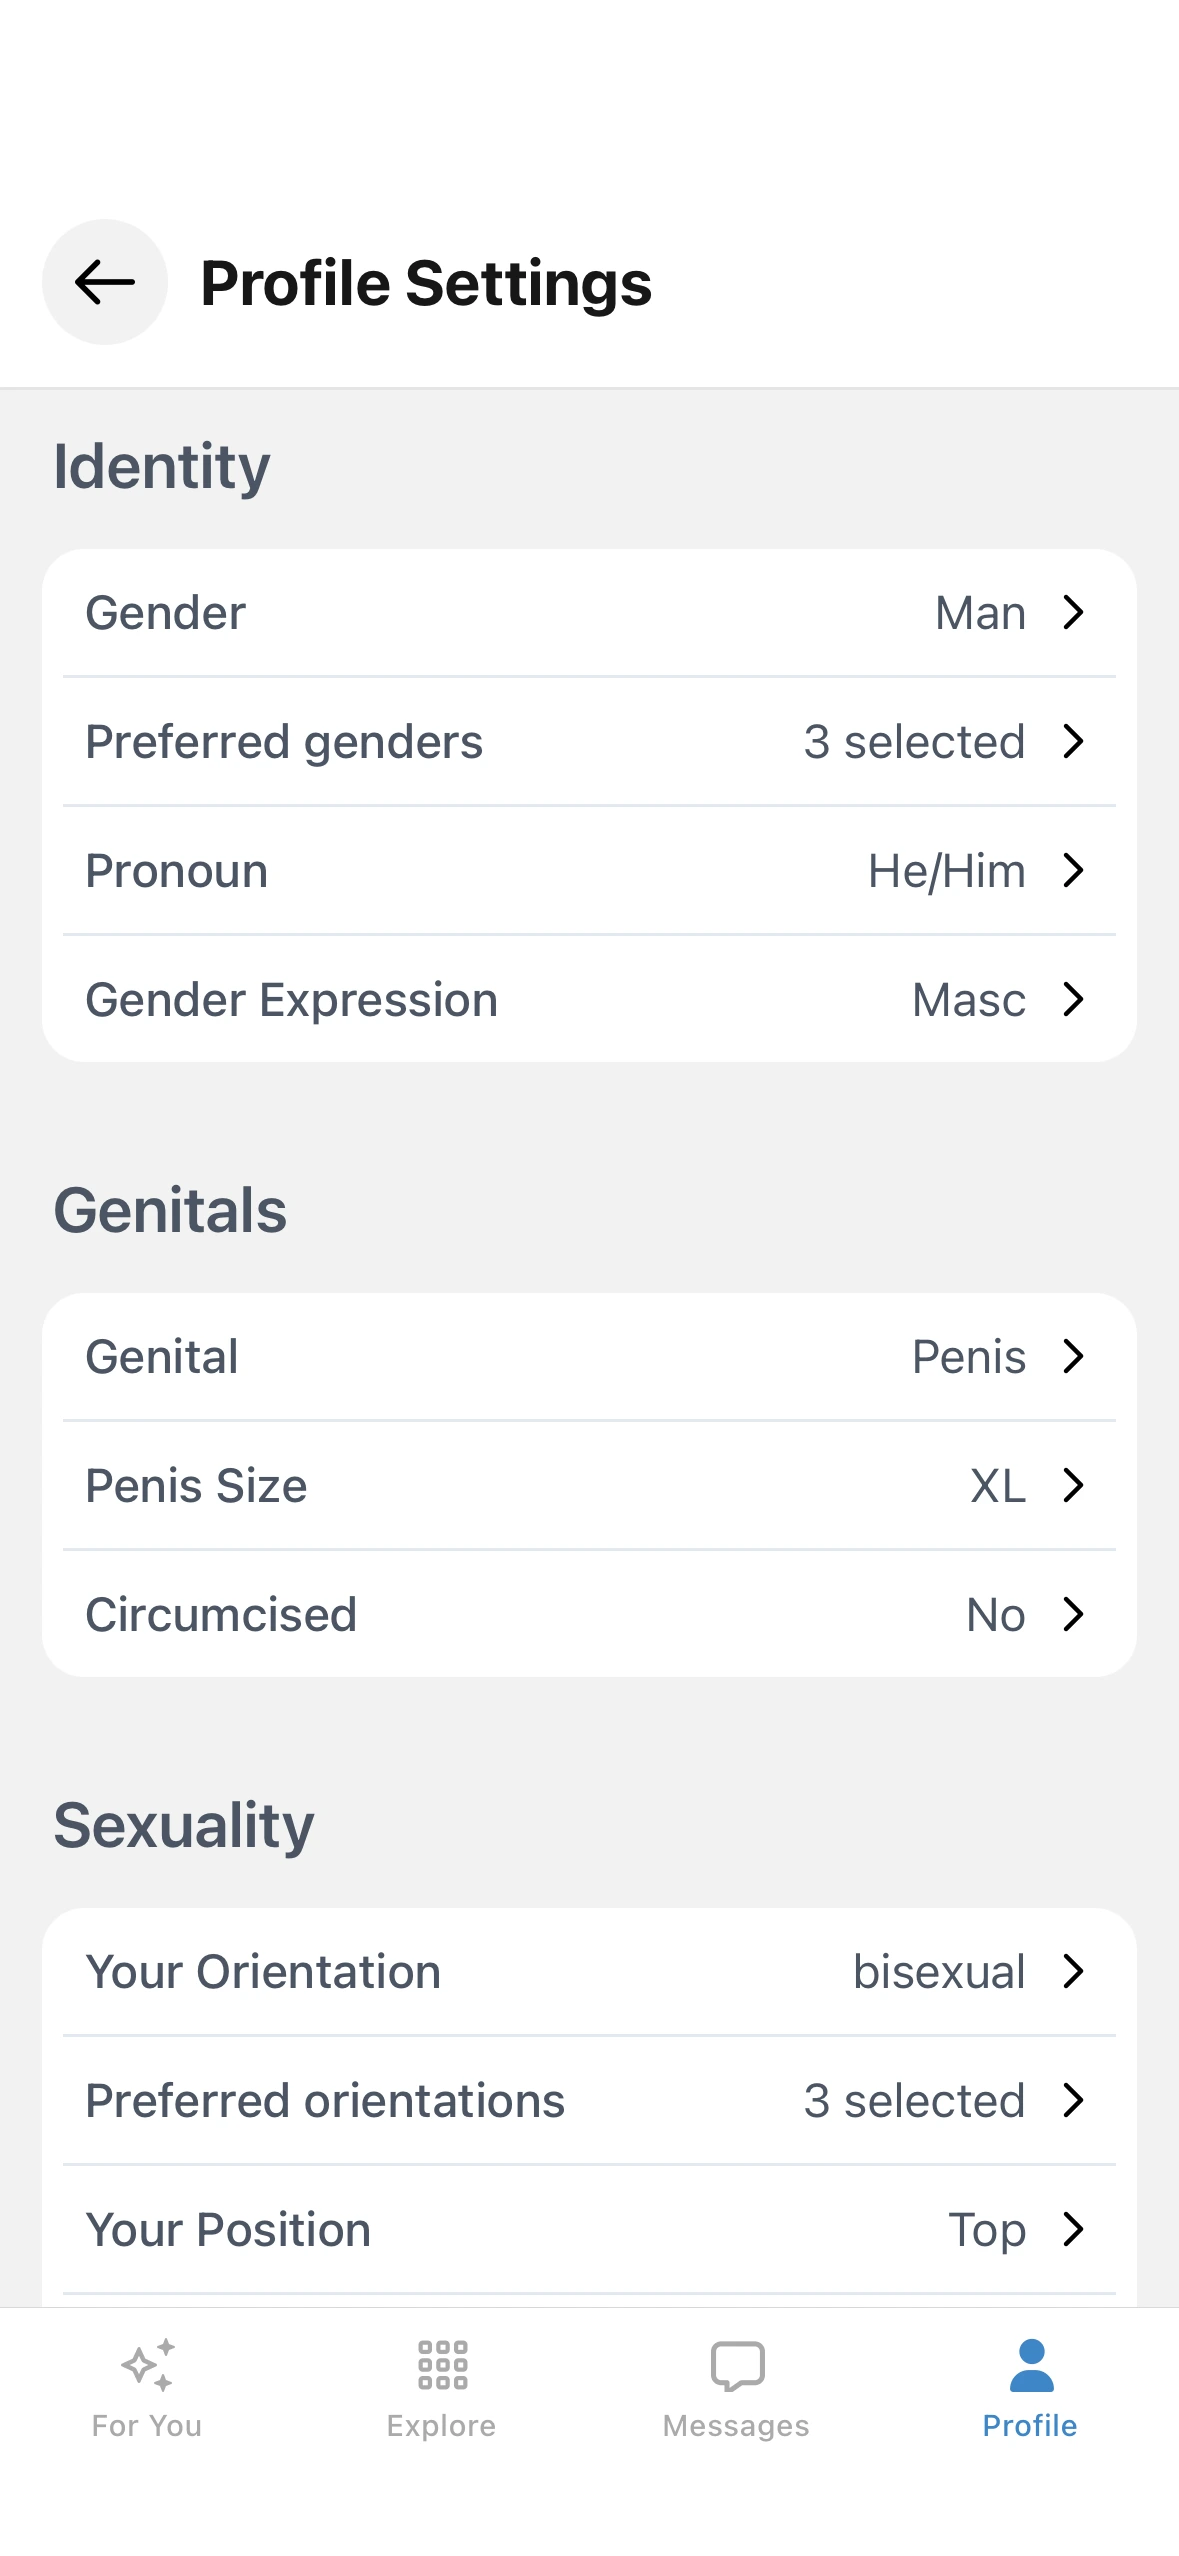Image resolution: width=1179 pixels, height=2556 pixels.
Task: Tap the chevron beside He/Him
Action: tap(1073, 870)
